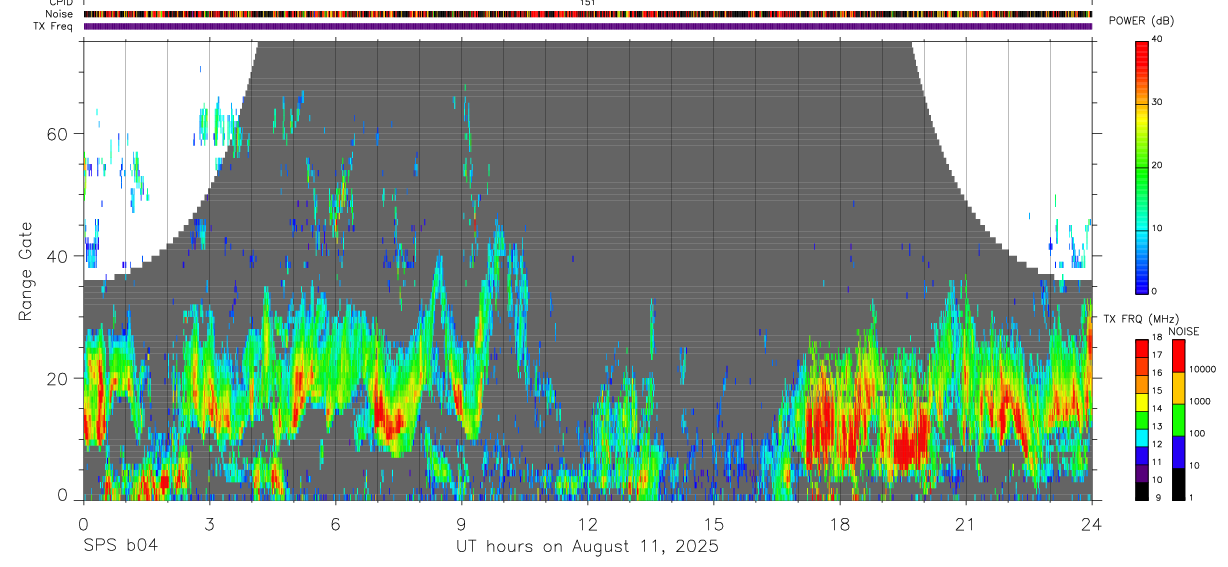Image resolution: width=1228 pixels, height=567 pixels.
Task: Click the 40 range gate label
Action: click(60, 256)
